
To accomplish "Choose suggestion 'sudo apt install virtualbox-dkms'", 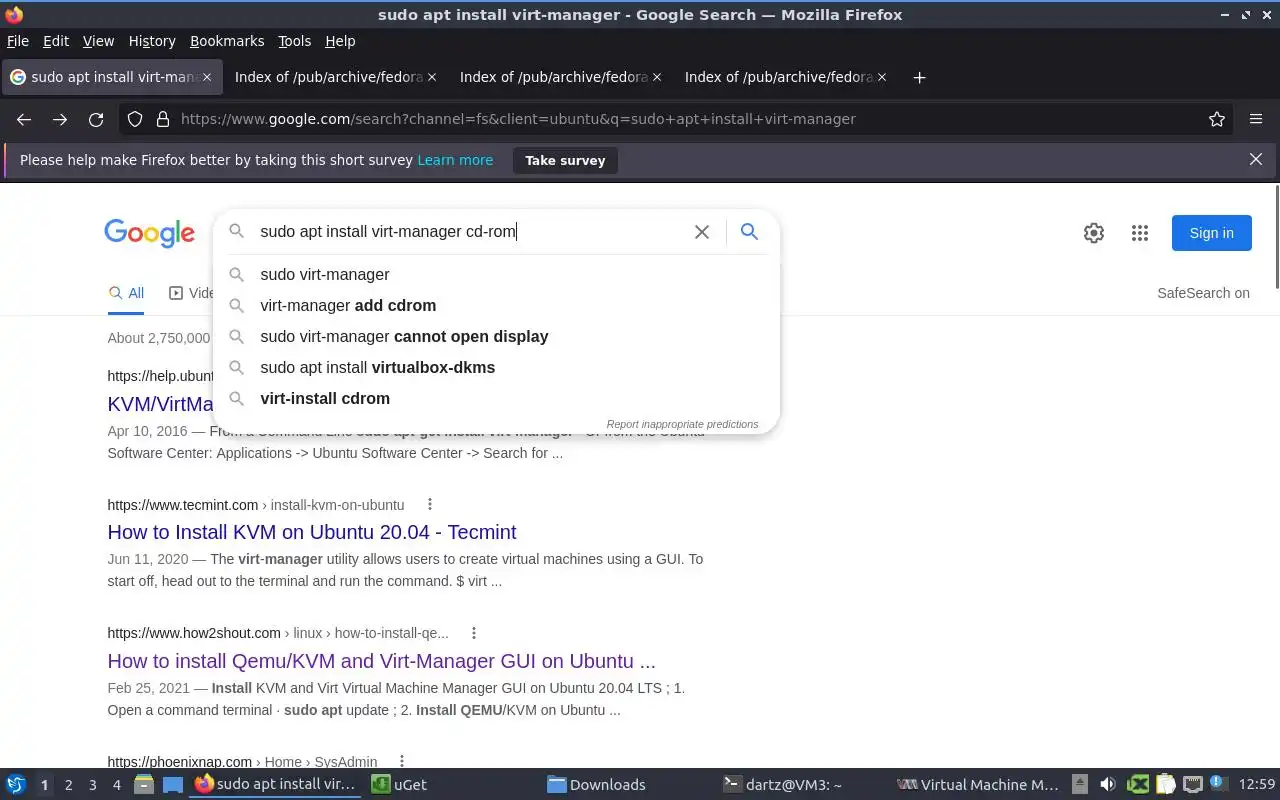I will pyautogui.click(x=497, y=367).
